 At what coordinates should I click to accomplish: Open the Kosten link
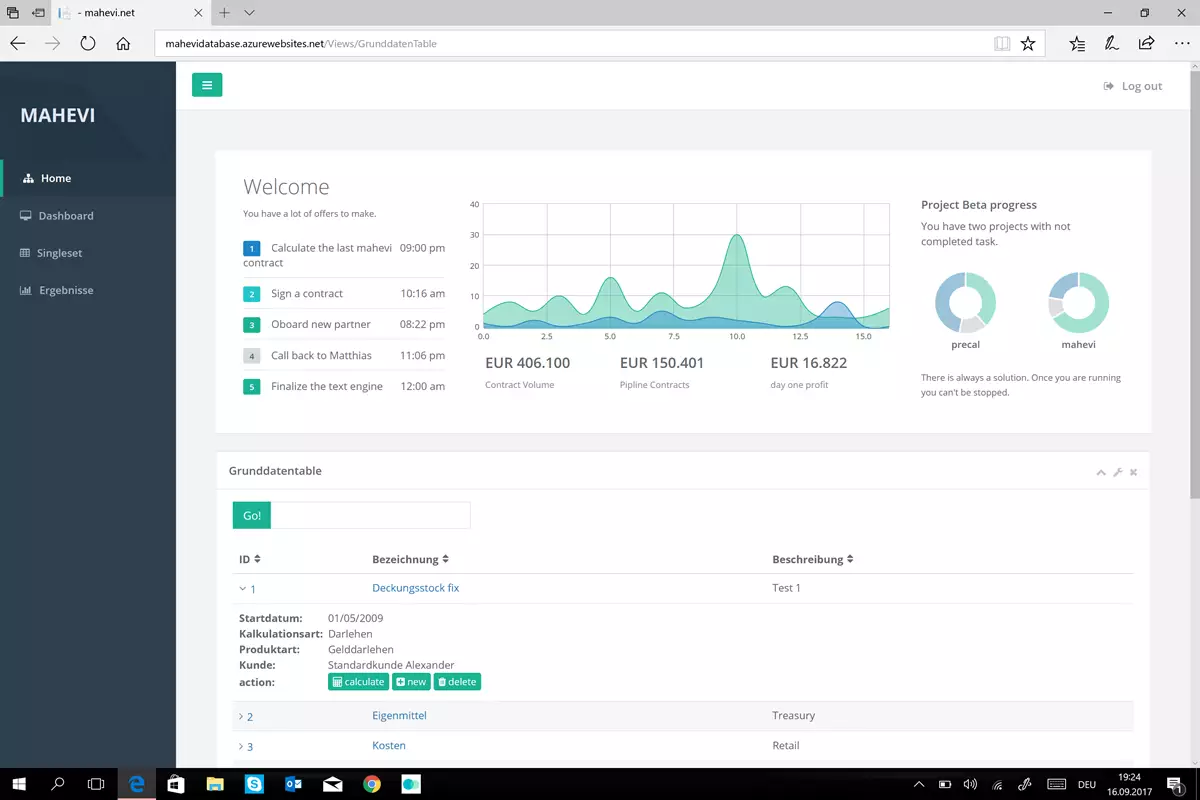click(x=389, y=746)
